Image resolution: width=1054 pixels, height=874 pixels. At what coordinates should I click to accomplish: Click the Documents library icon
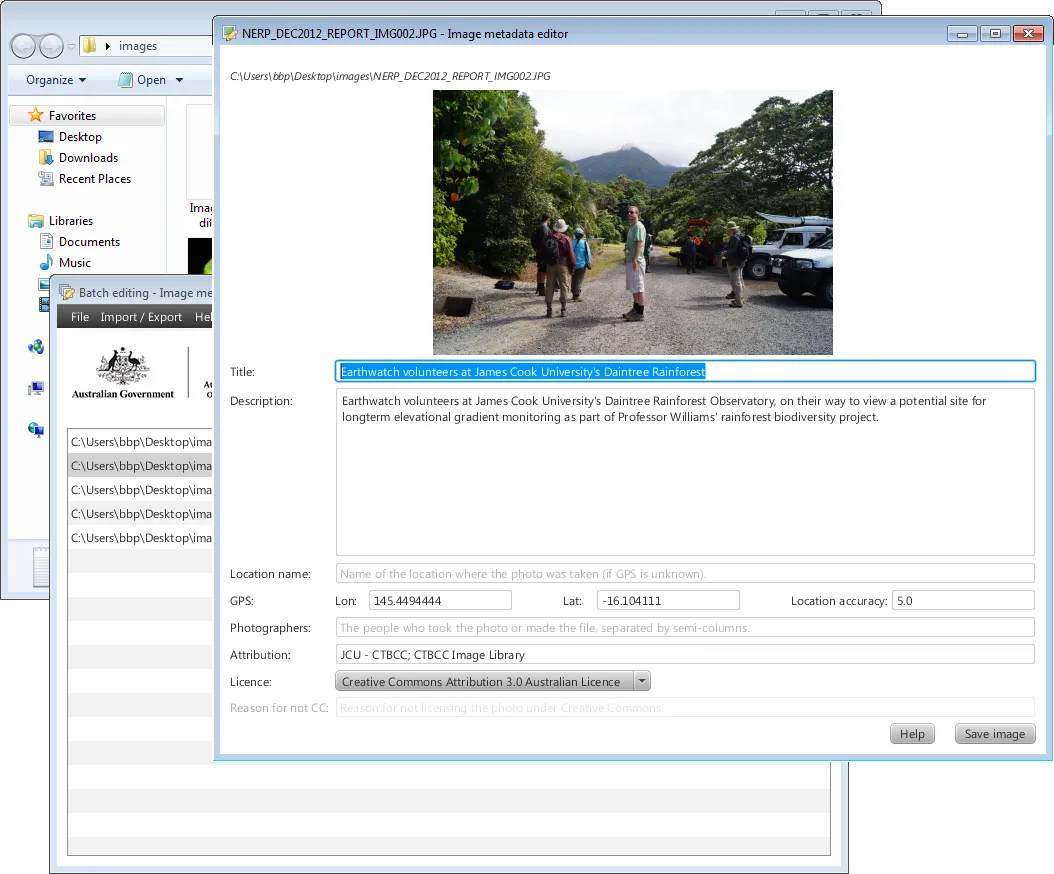(x=46, y=241)
